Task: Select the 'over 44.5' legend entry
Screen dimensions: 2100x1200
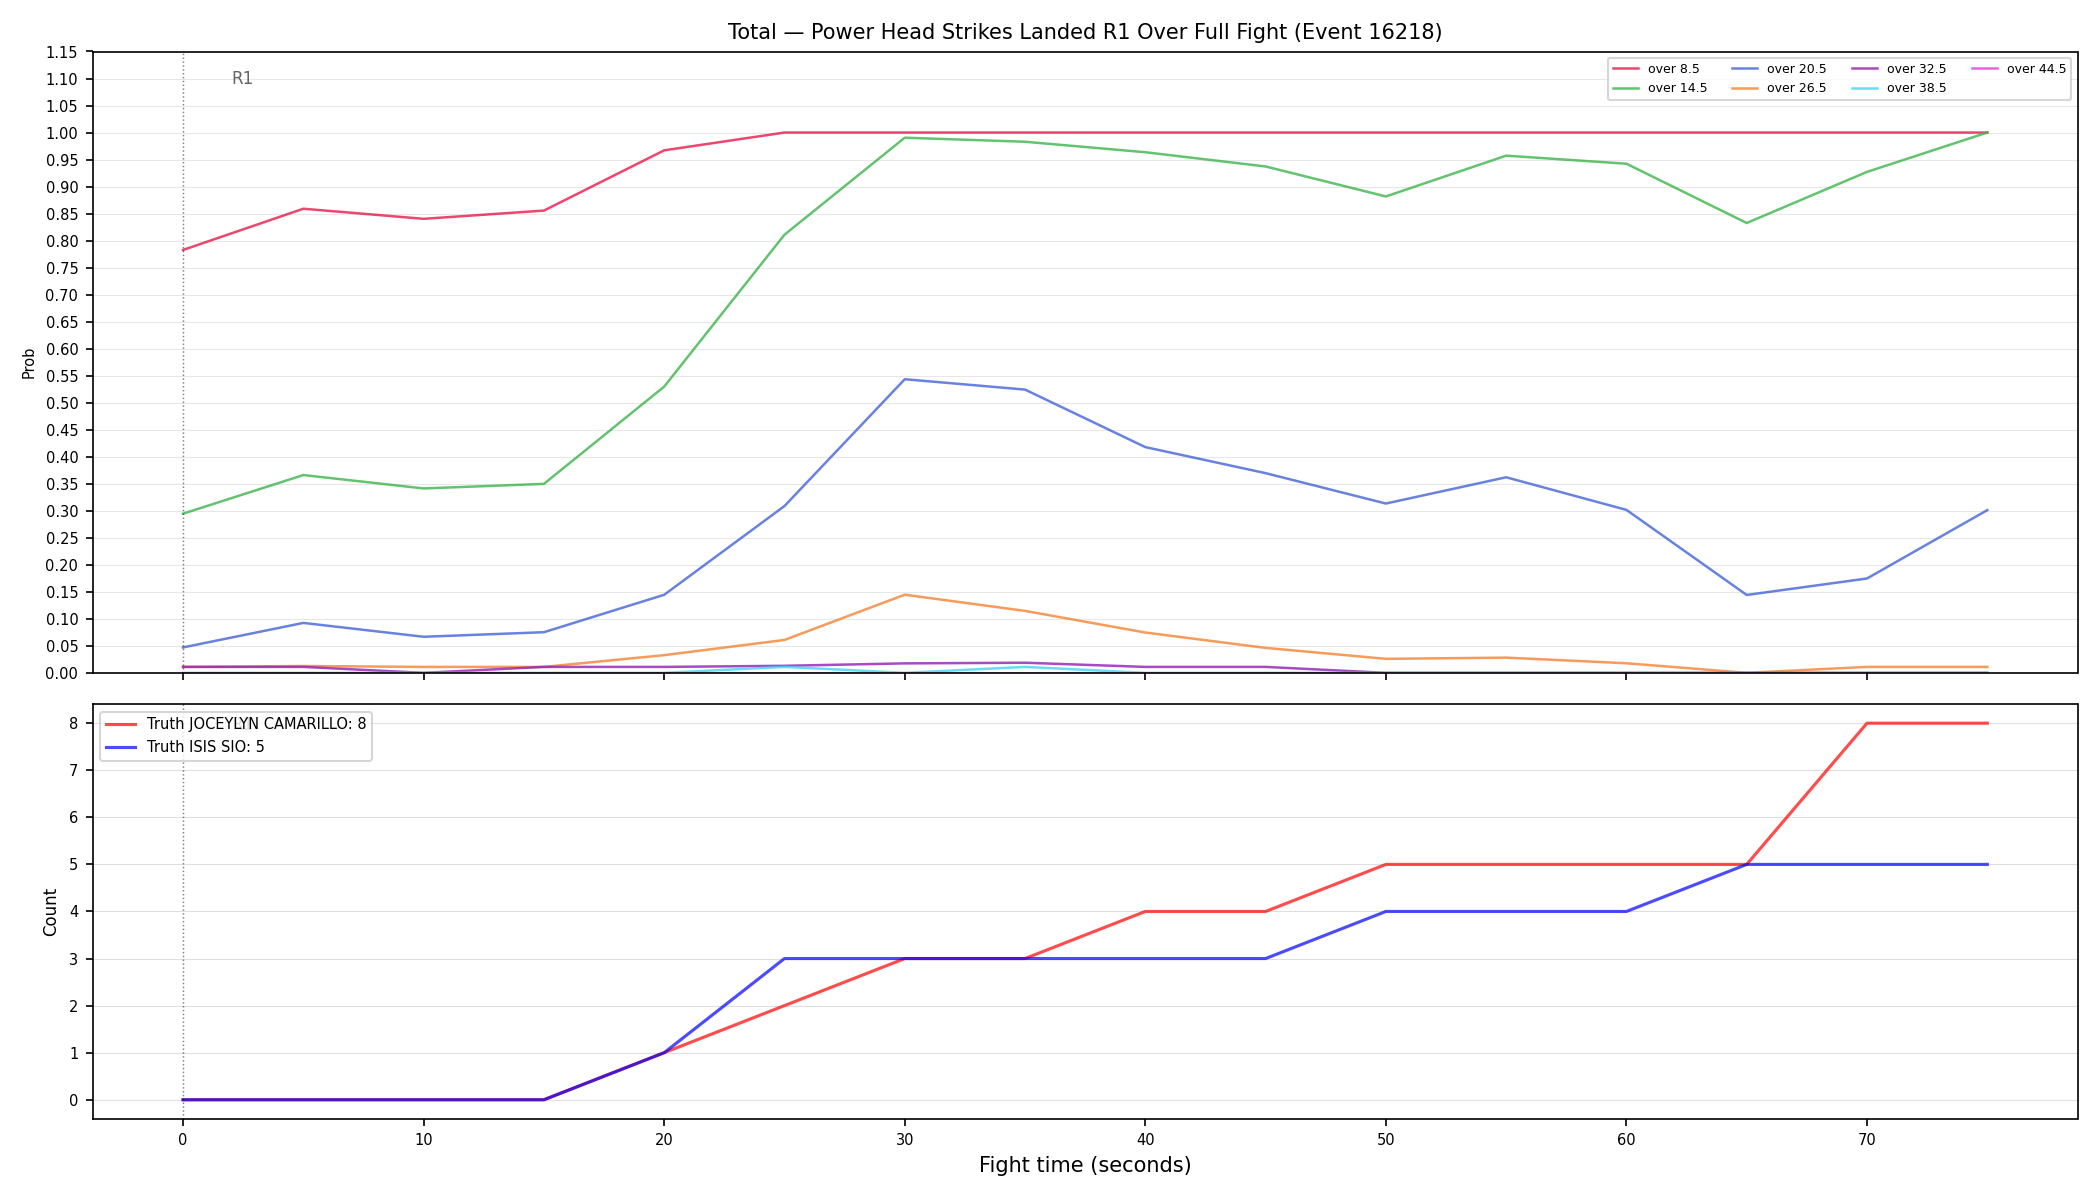Action: coord(2019,69)
